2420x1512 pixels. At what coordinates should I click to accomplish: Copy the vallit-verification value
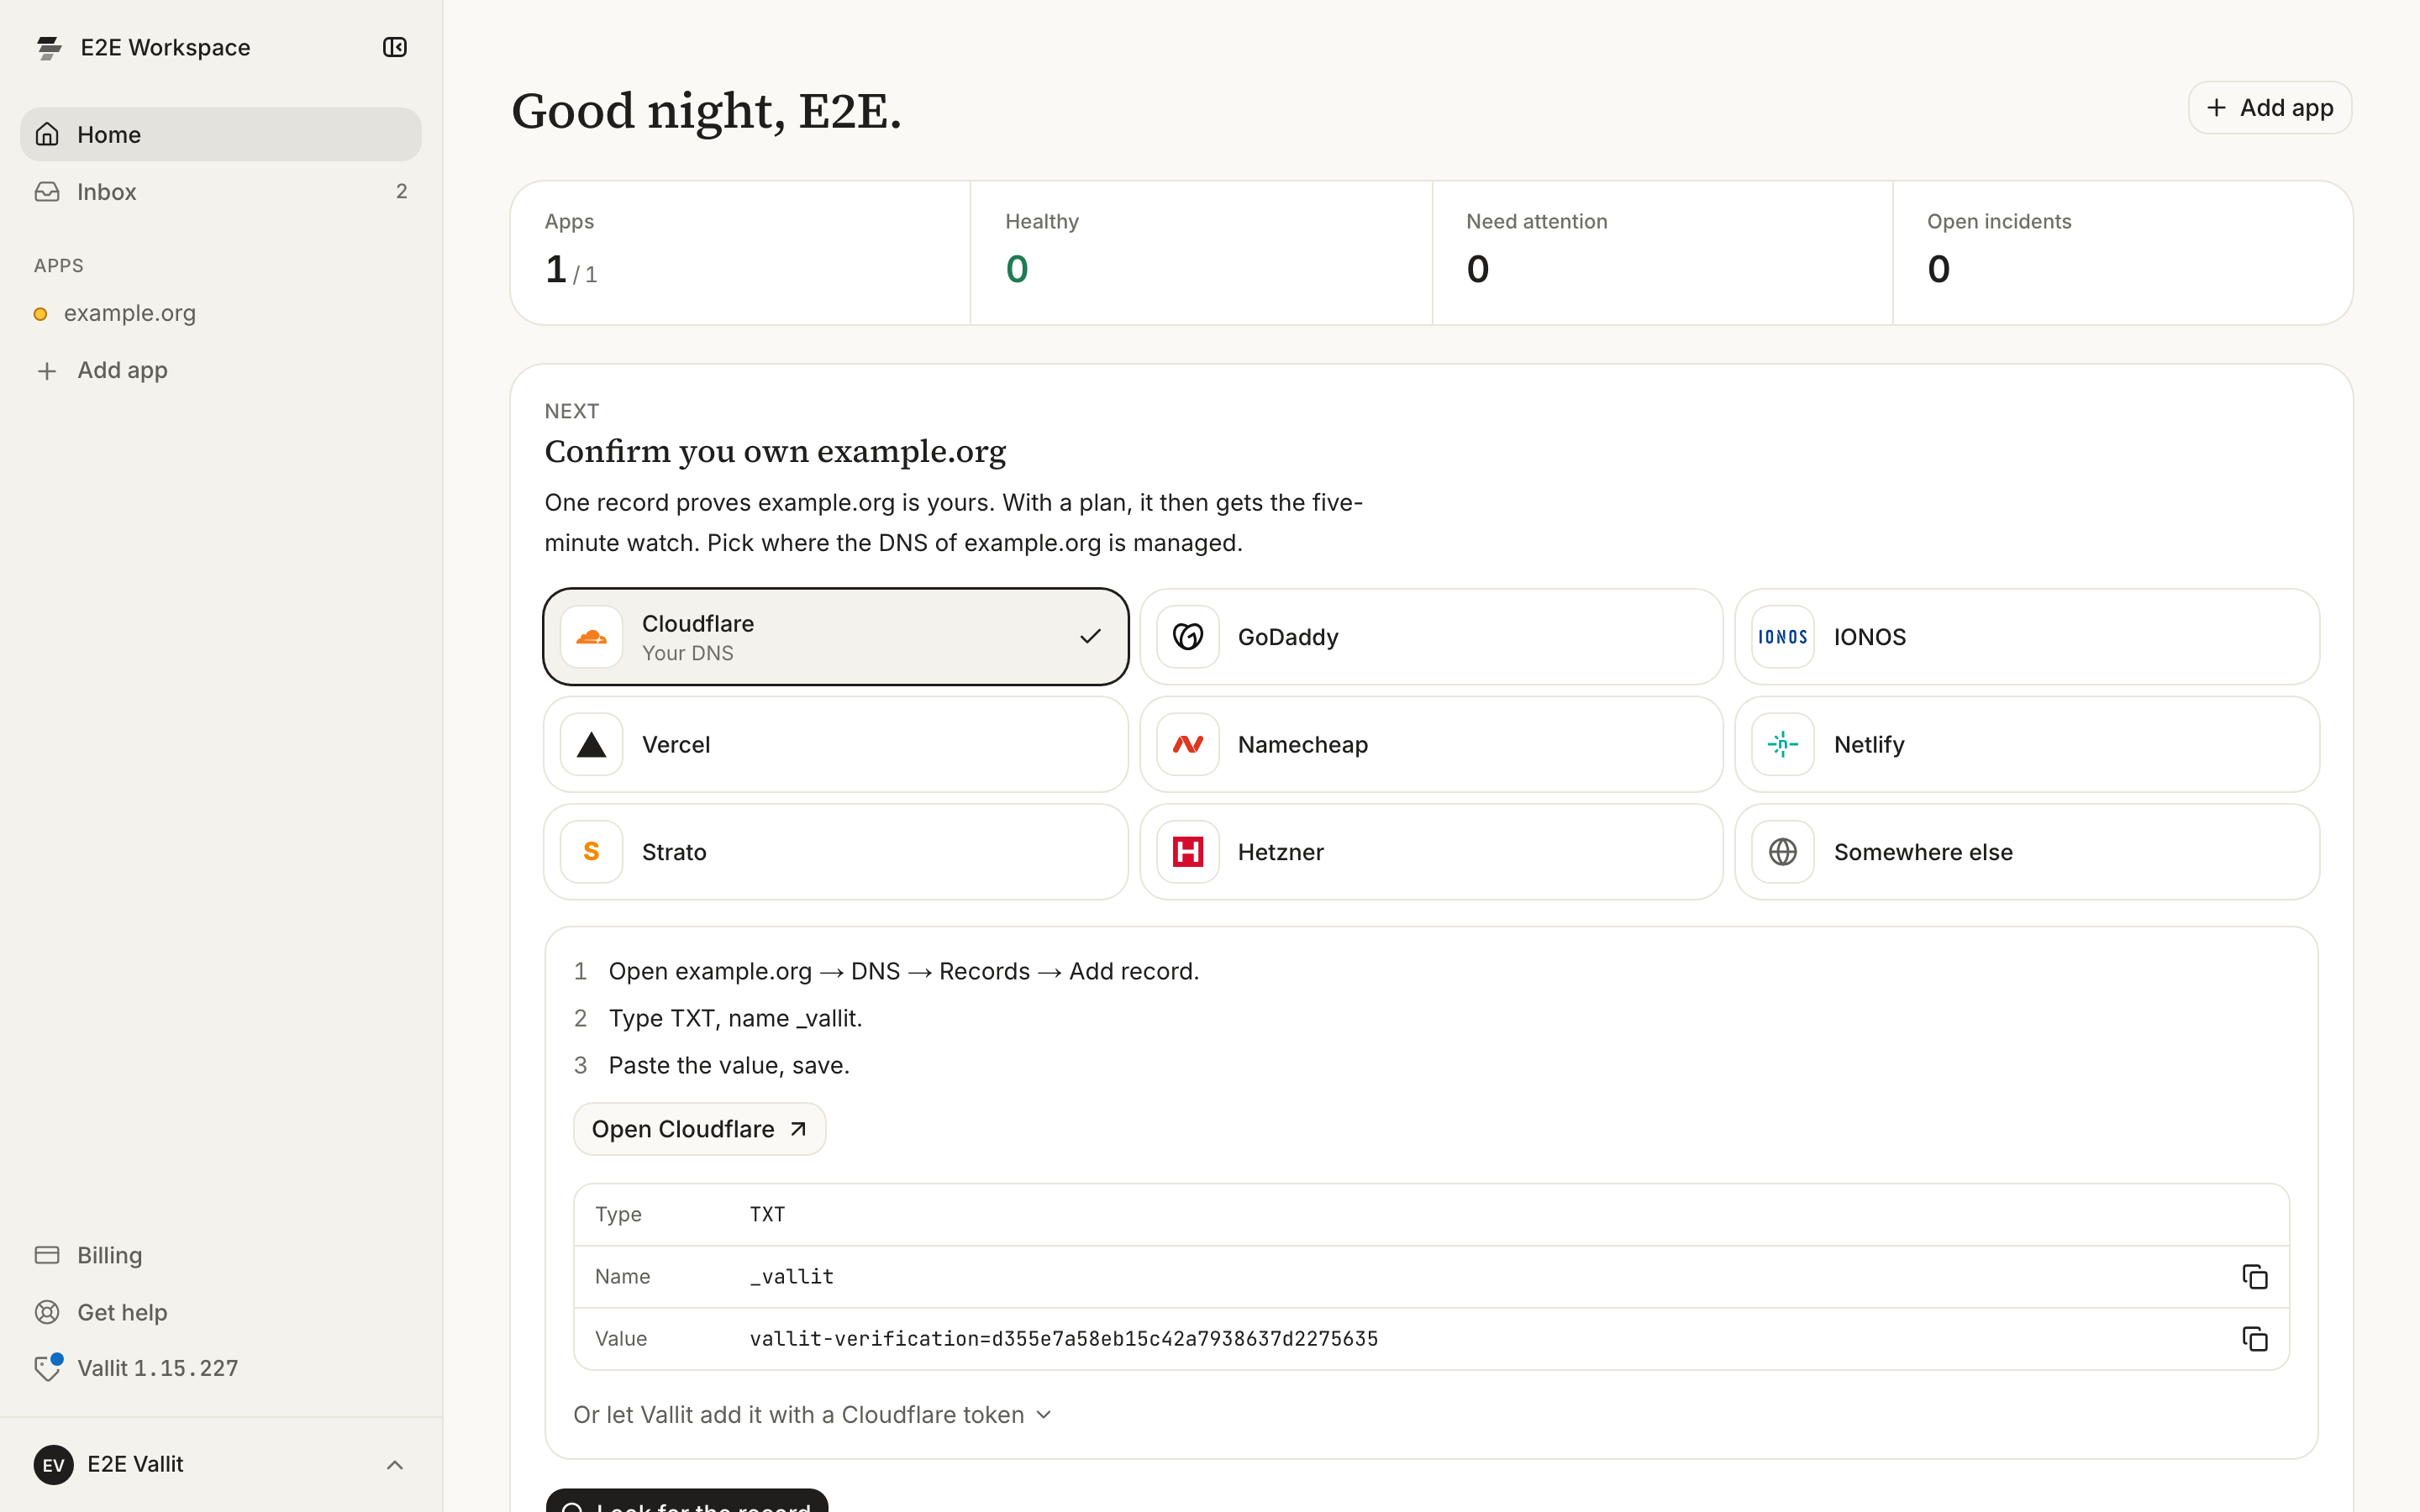click(2254, 1338)
